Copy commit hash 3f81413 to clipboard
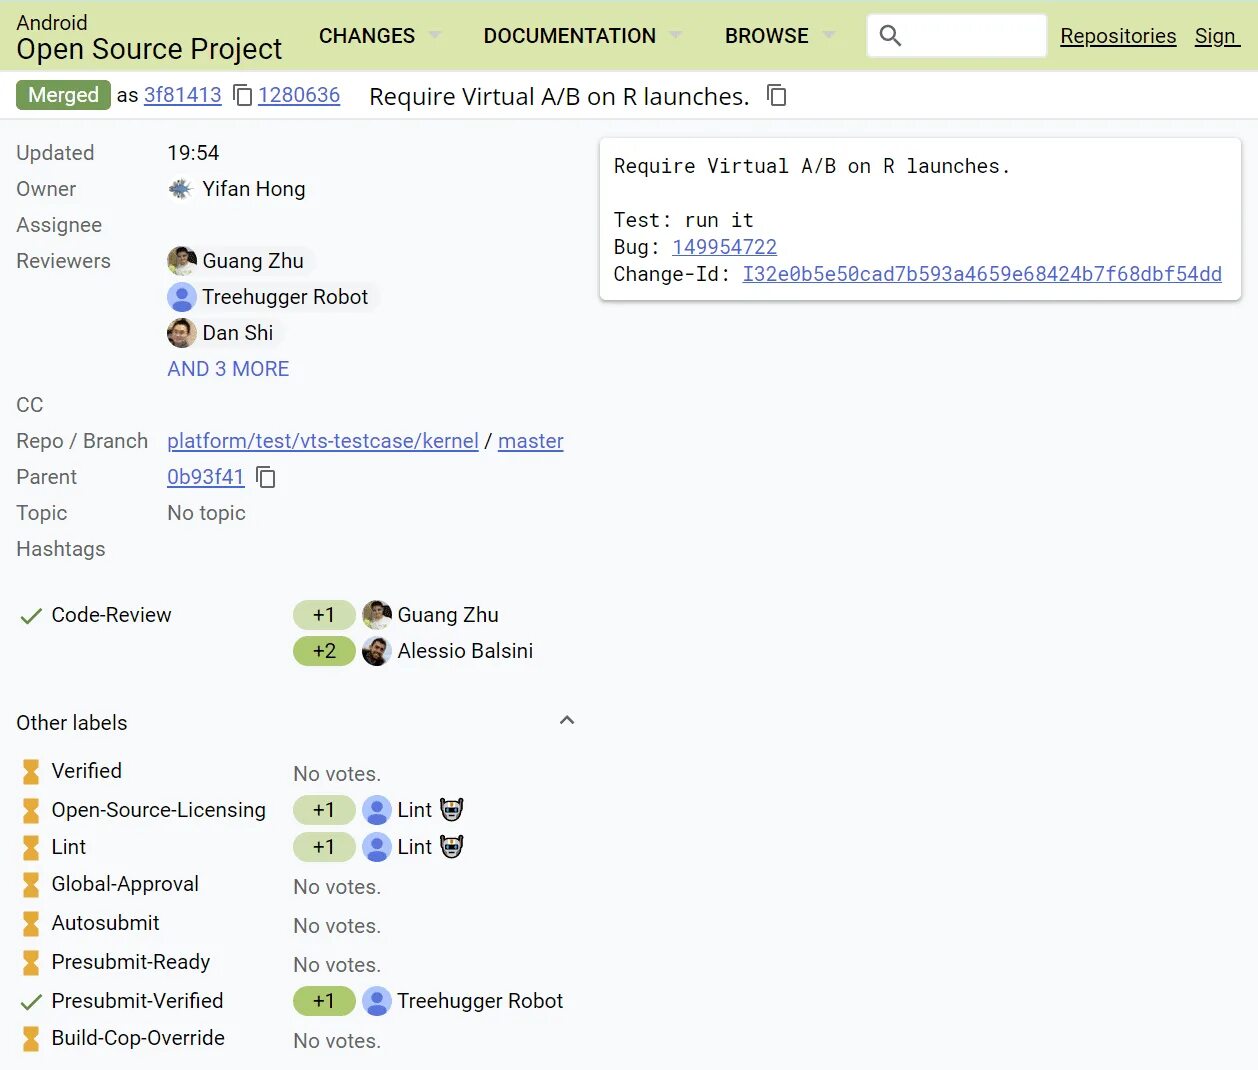 pyautogui.click(x=242, y=95)
